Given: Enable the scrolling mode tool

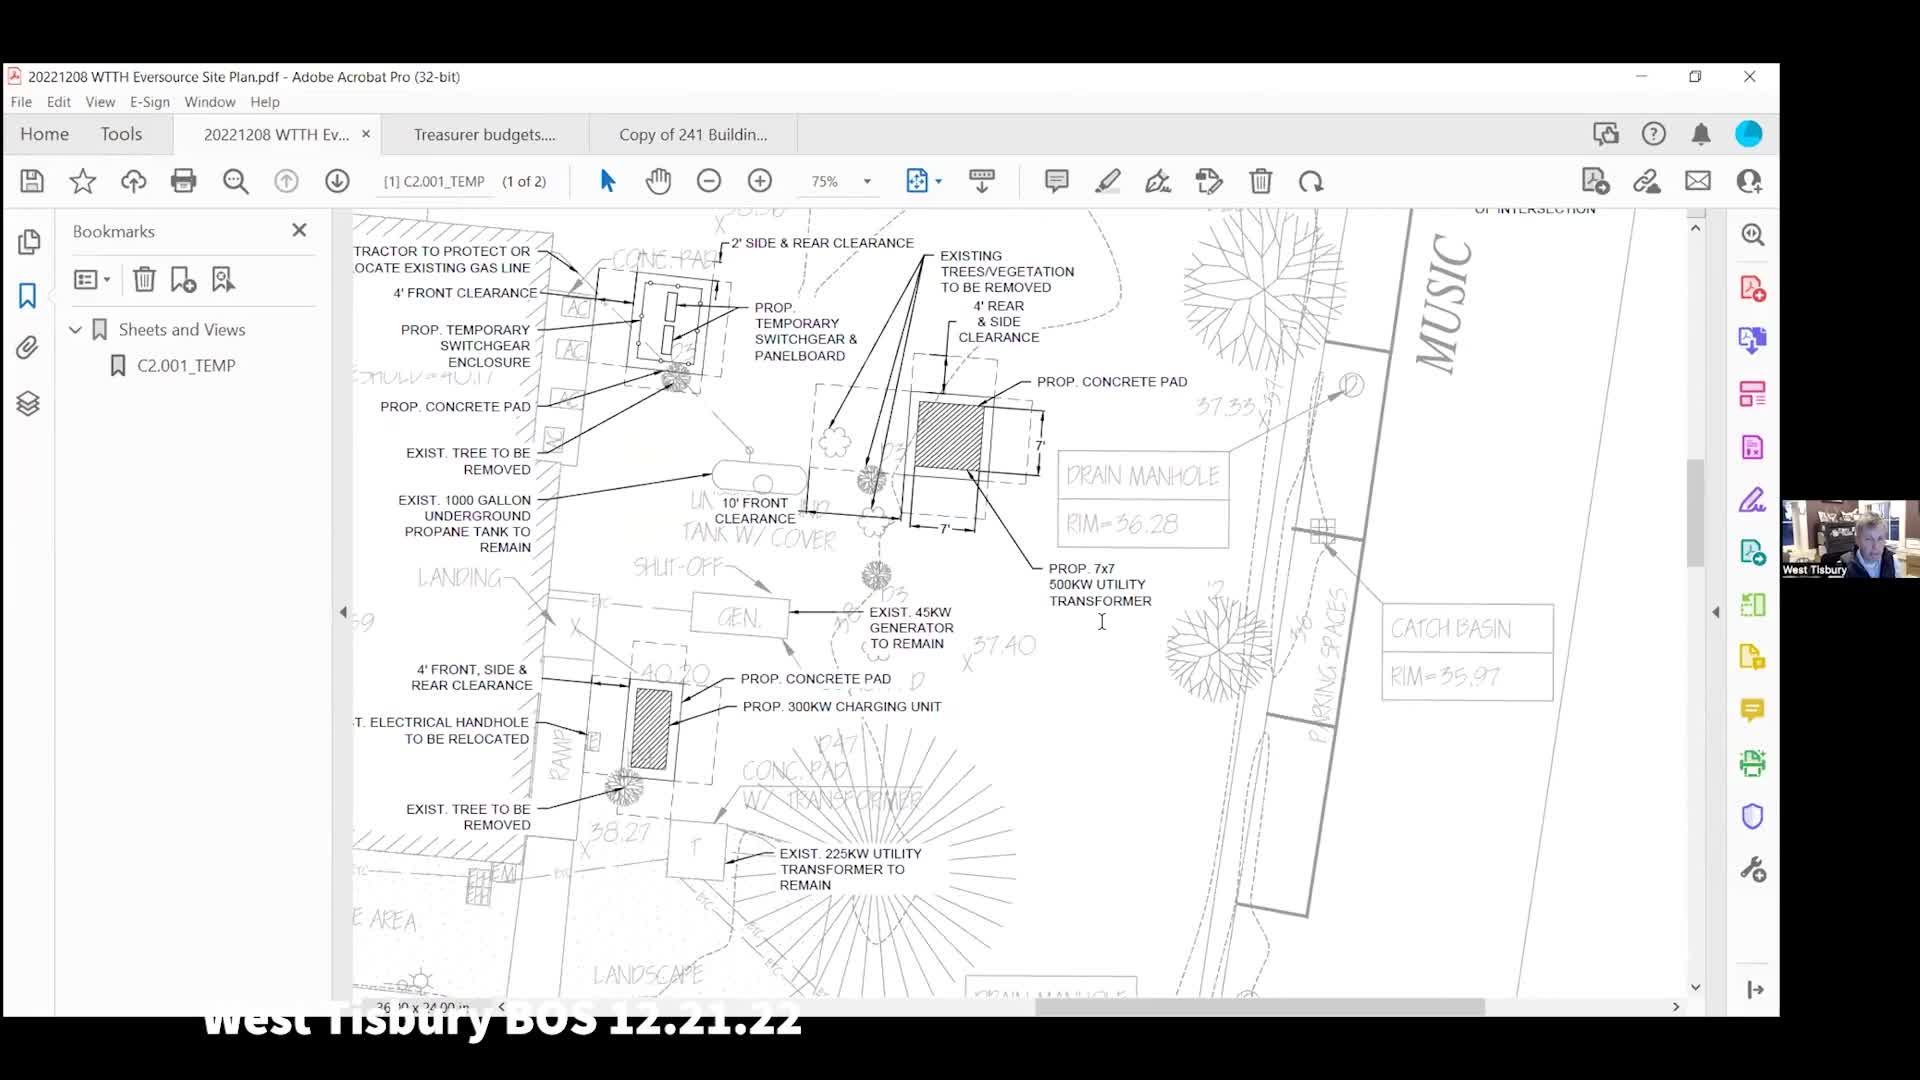Looking at the screenshot, I should tap(982, 181).
